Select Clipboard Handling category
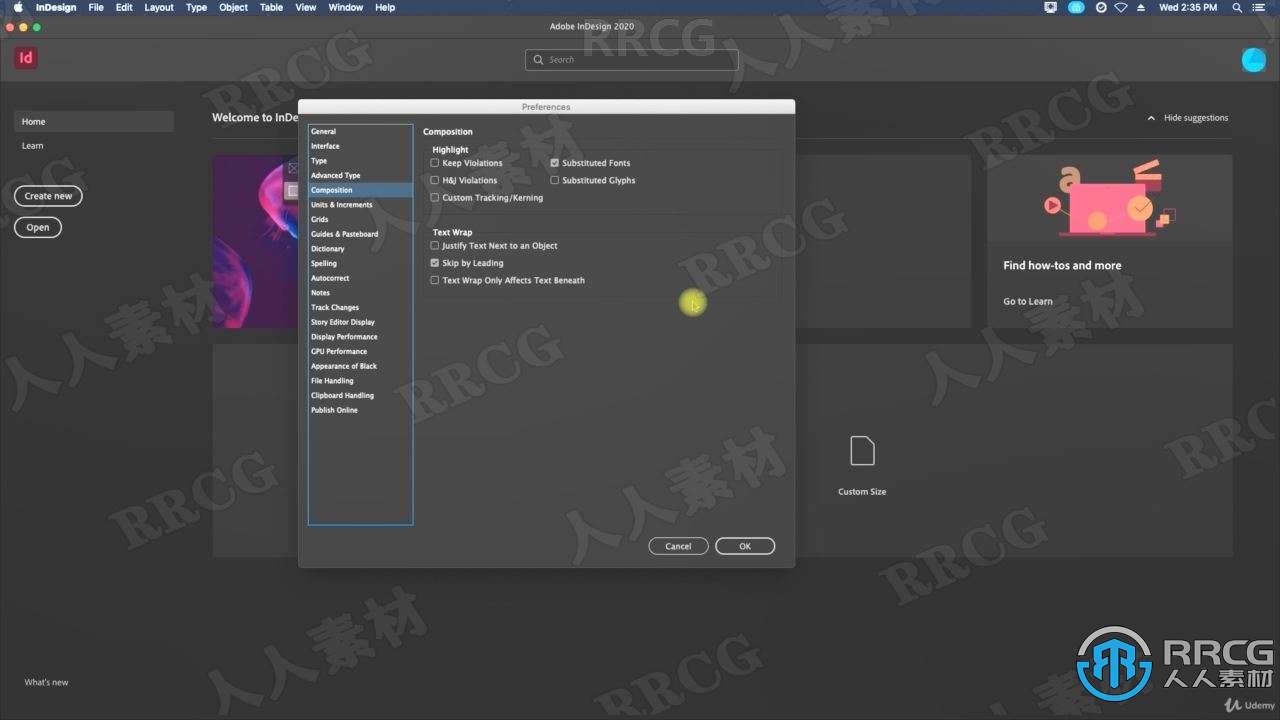The width and height of the screenshot is (1280, 720). click(360, 396)
